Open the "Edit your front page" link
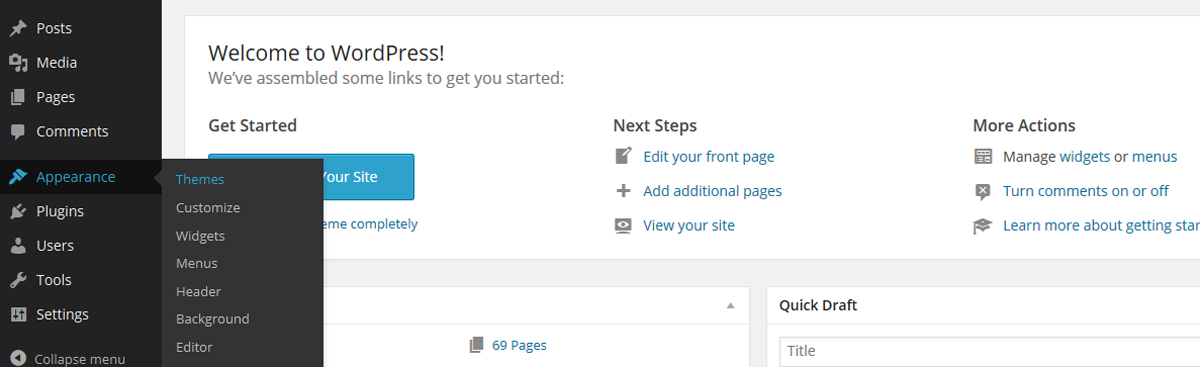 point(709,157)
